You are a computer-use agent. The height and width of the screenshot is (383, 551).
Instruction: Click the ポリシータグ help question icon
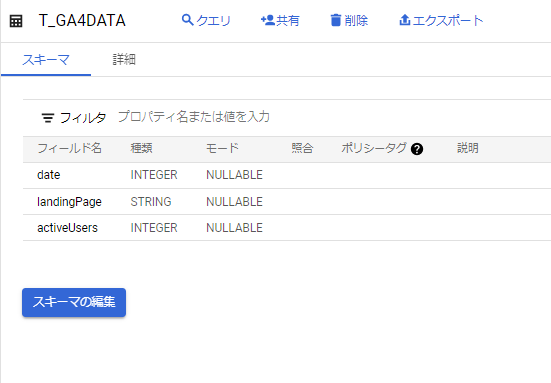417,149
